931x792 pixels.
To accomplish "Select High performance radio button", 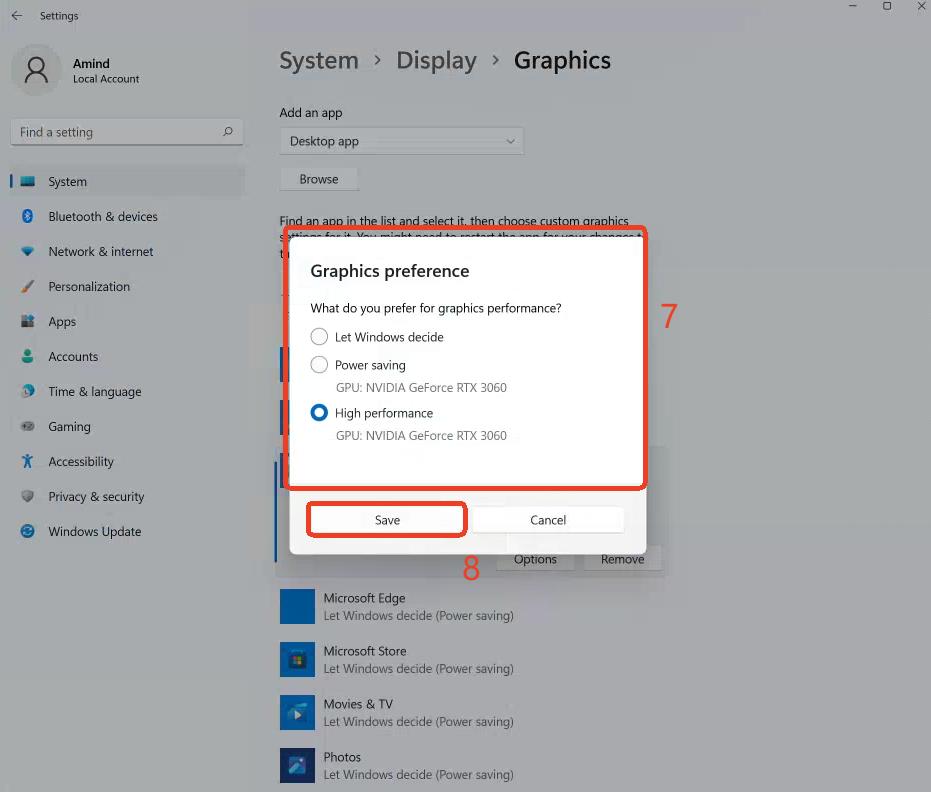I will click(x=319, y=413).
